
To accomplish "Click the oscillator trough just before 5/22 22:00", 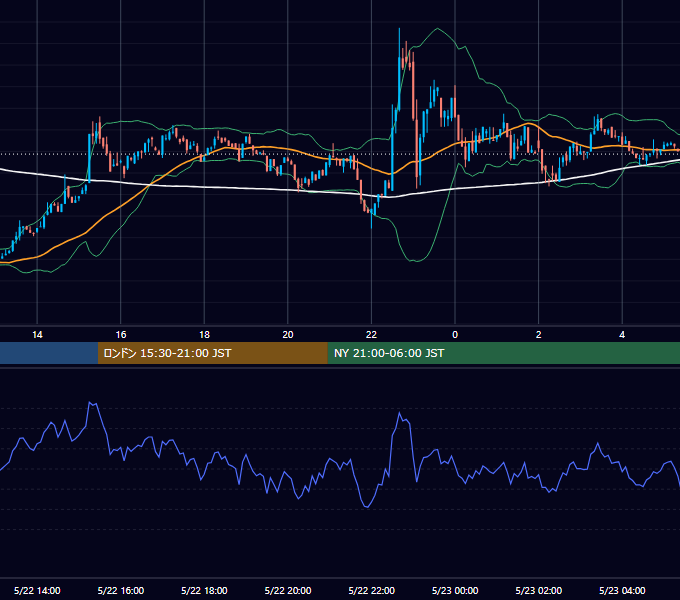I will 367,505.
